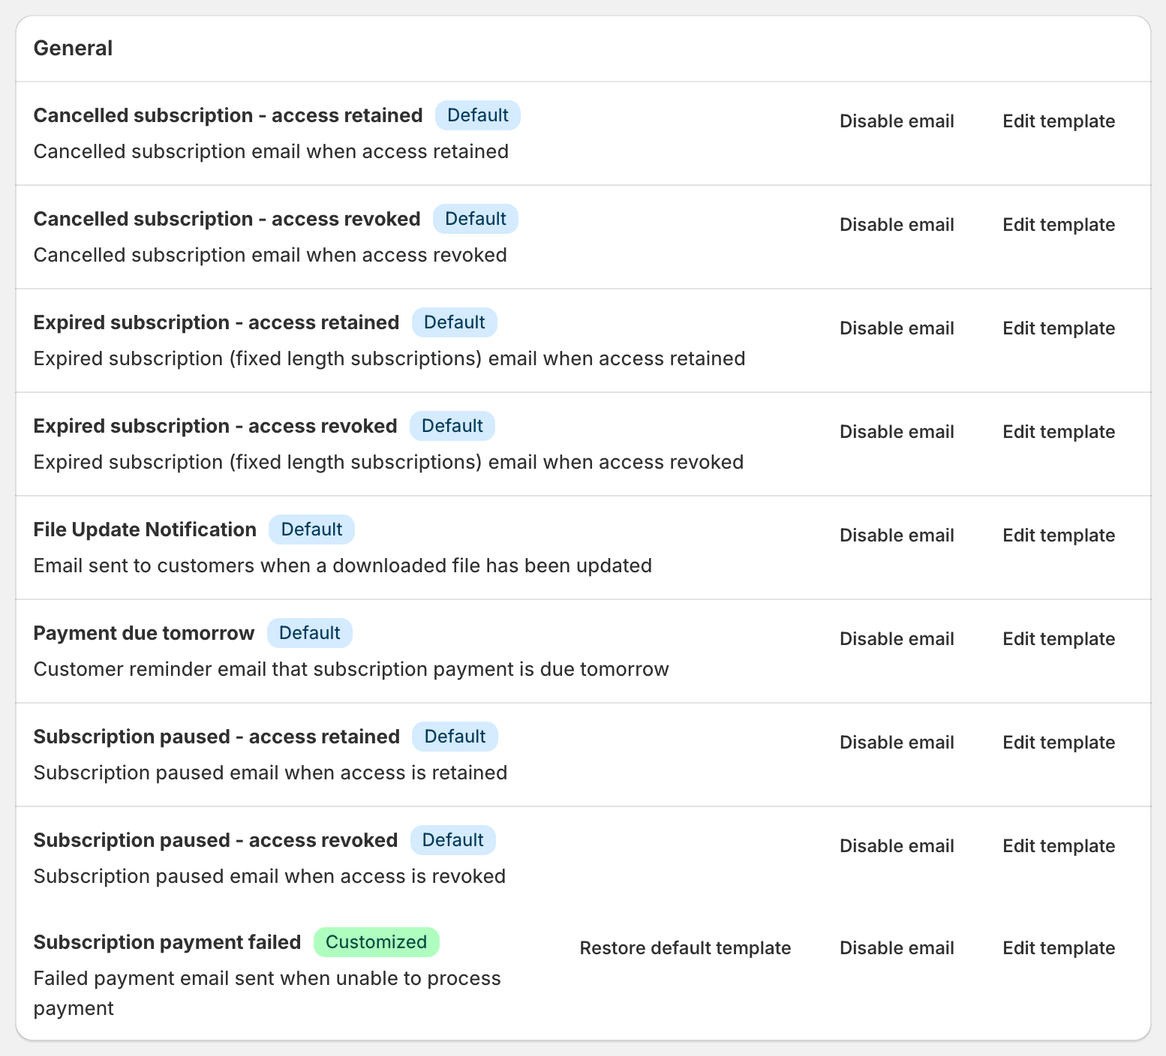Select the 'Expired subscription - access retained' title
This screenshot has width=1166, height=1056.
point(216,322)
